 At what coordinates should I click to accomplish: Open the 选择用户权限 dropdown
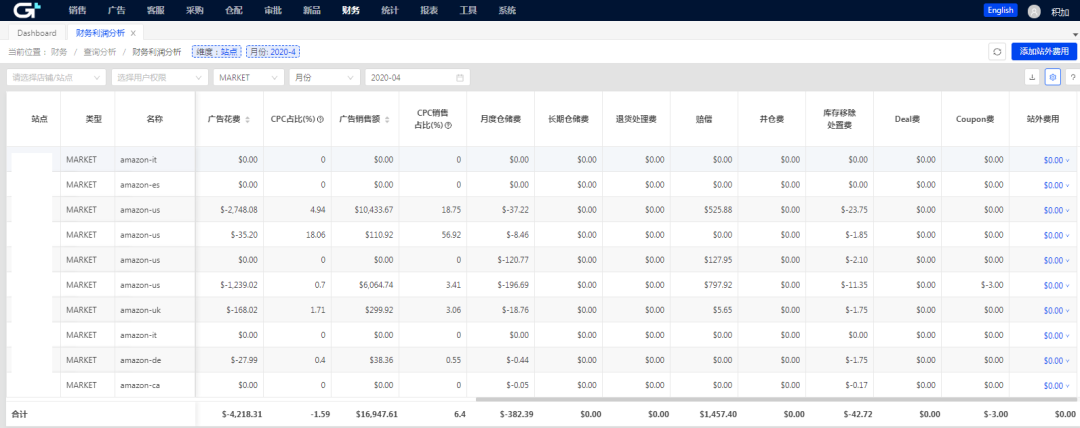click(x=160, y=78)
